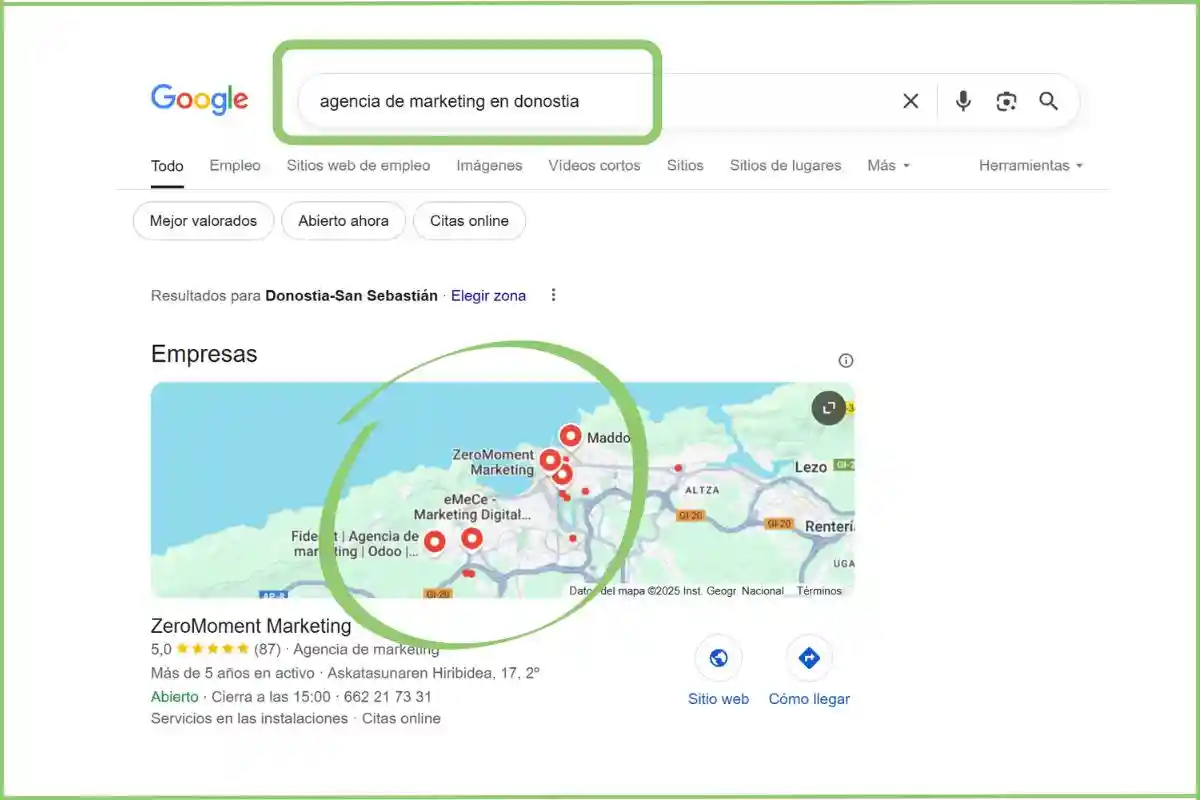Select the Cómo llegar directions icon

click(x=809, y=657)
